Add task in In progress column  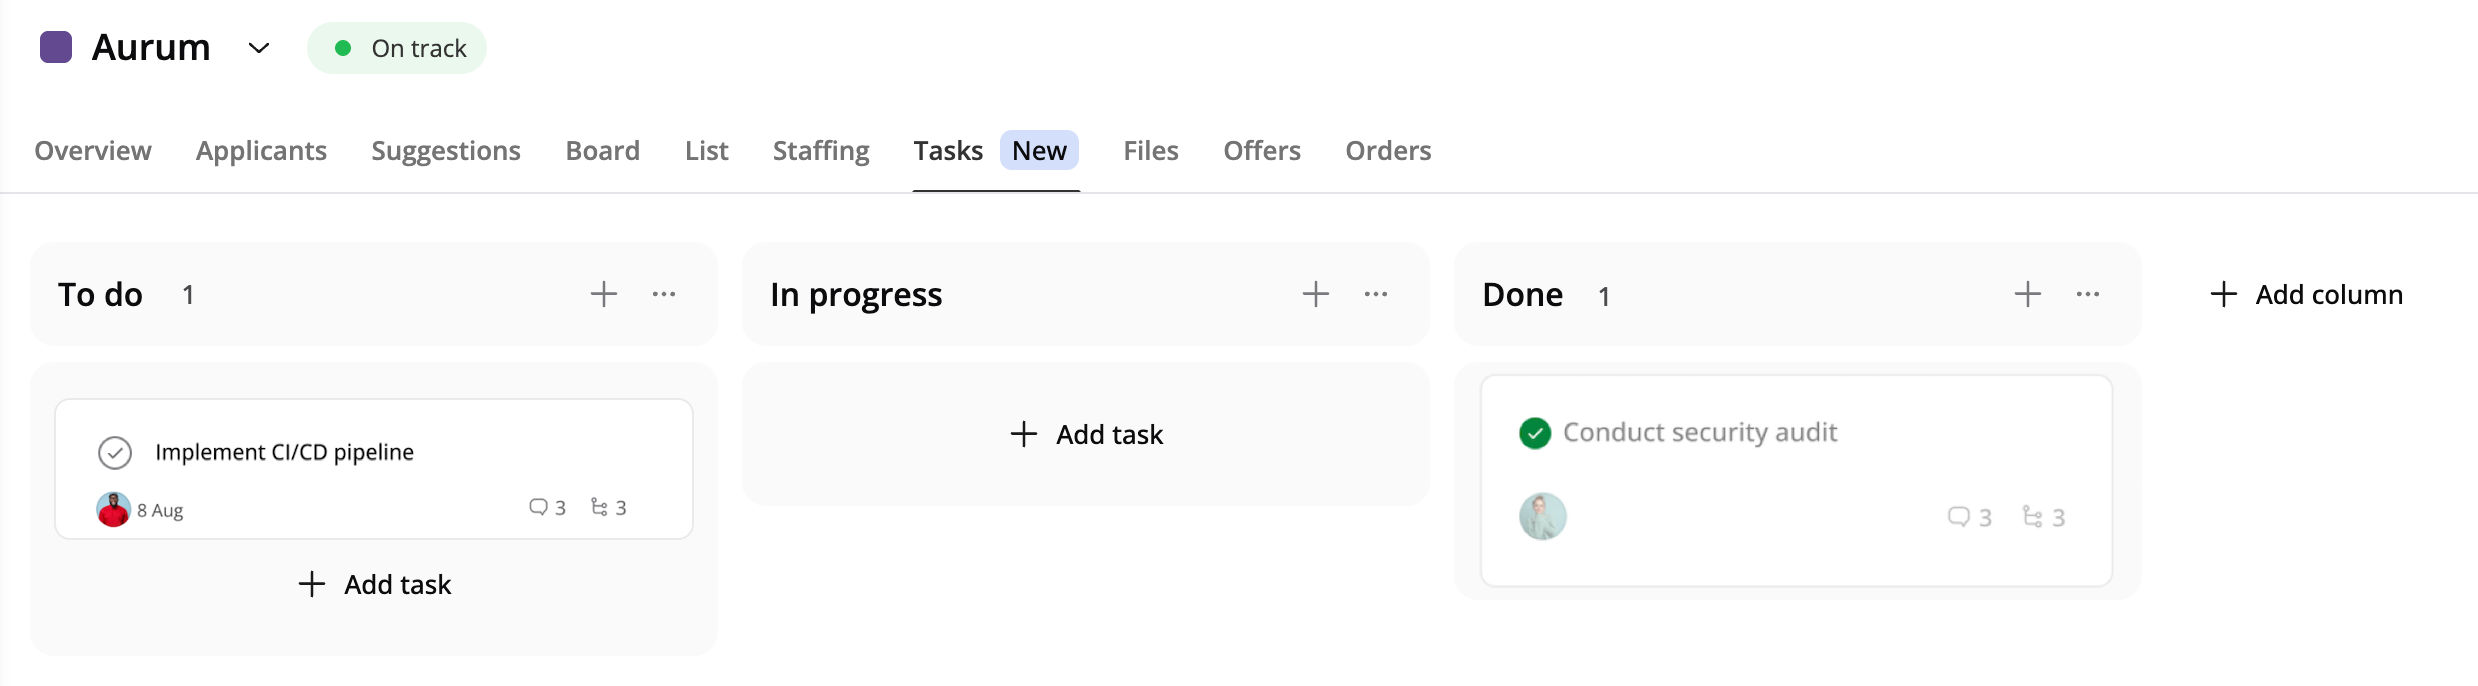click(1086, 435)
